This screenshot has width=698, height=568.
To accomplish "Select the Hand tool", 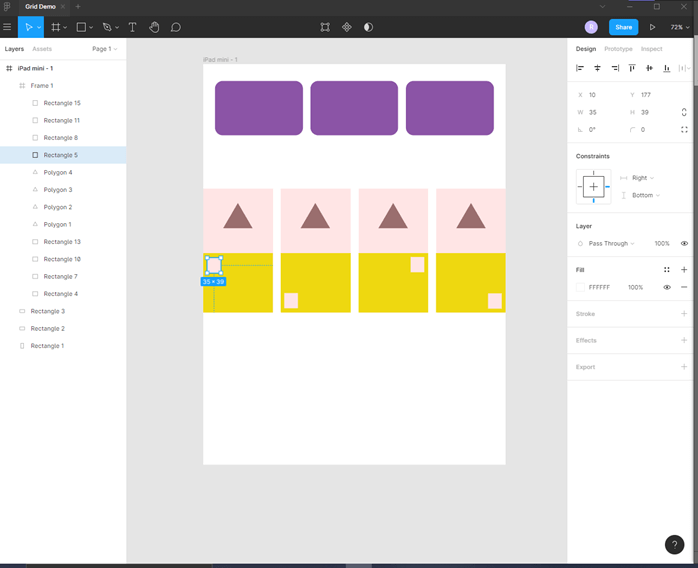I will tap(154, 27).
